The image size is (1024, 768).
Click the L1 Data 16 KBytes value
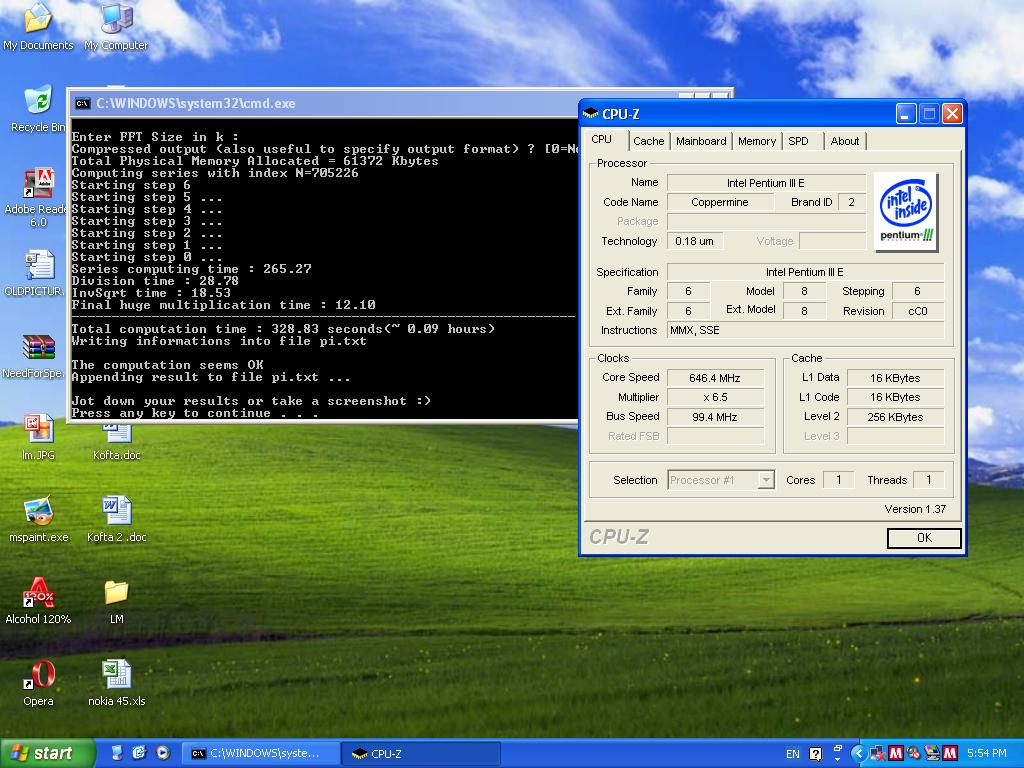[895, 378]
